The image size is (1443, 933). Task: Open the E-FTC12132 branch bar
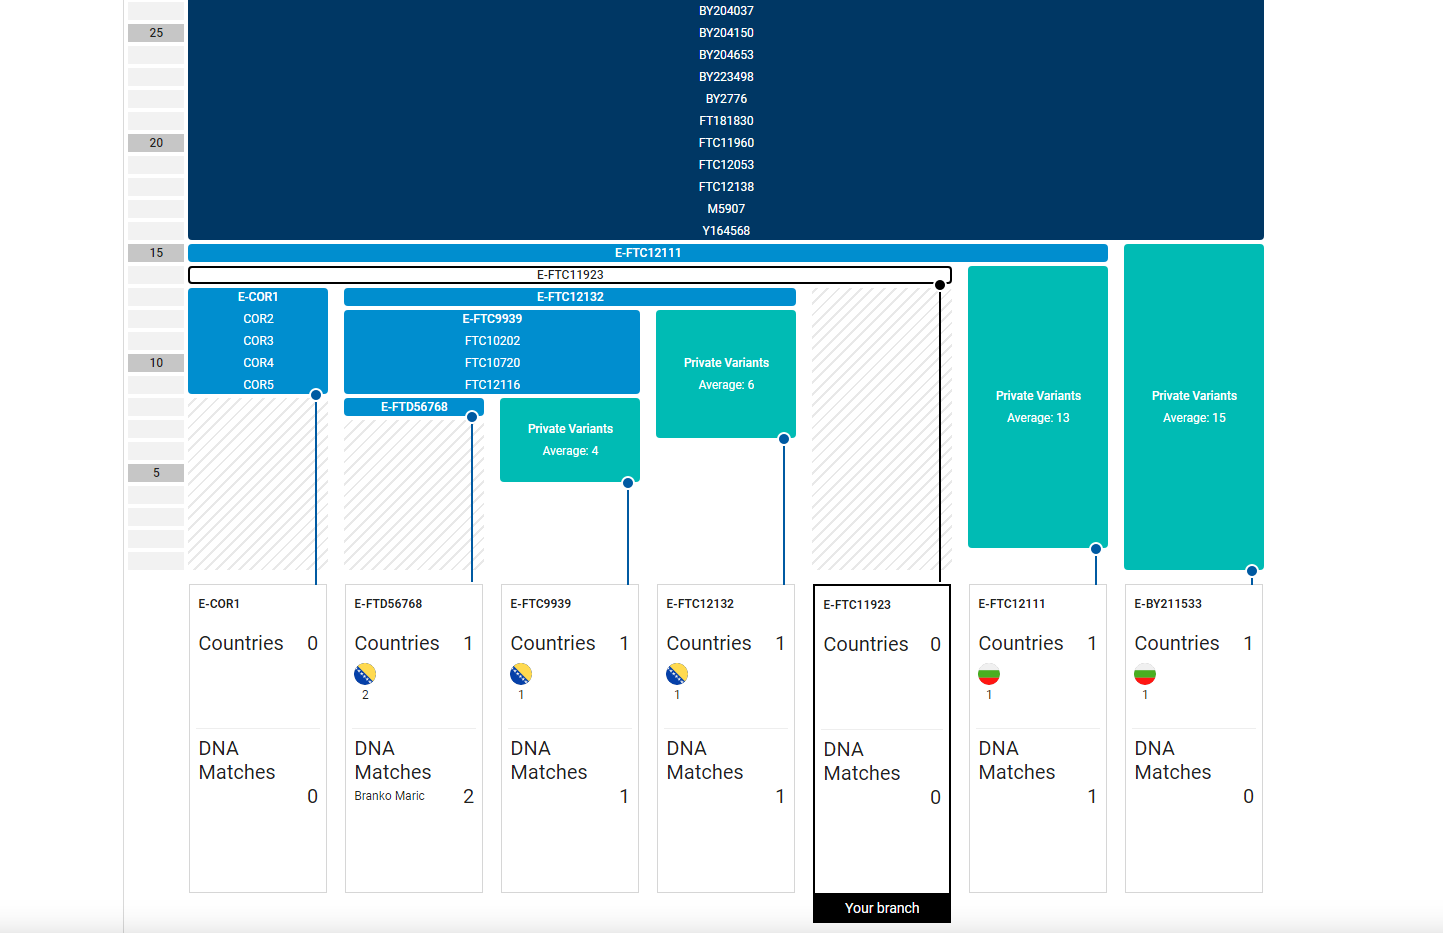pyautogui.click(x=570, y=297)
